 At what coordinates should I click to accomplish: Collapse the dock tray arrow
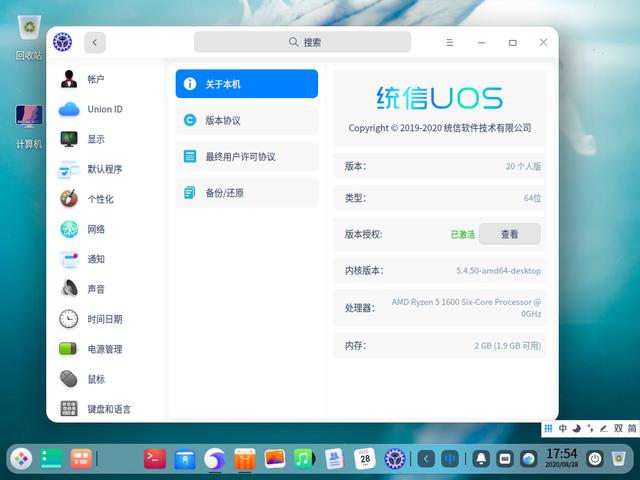click(x=426, y=459)
